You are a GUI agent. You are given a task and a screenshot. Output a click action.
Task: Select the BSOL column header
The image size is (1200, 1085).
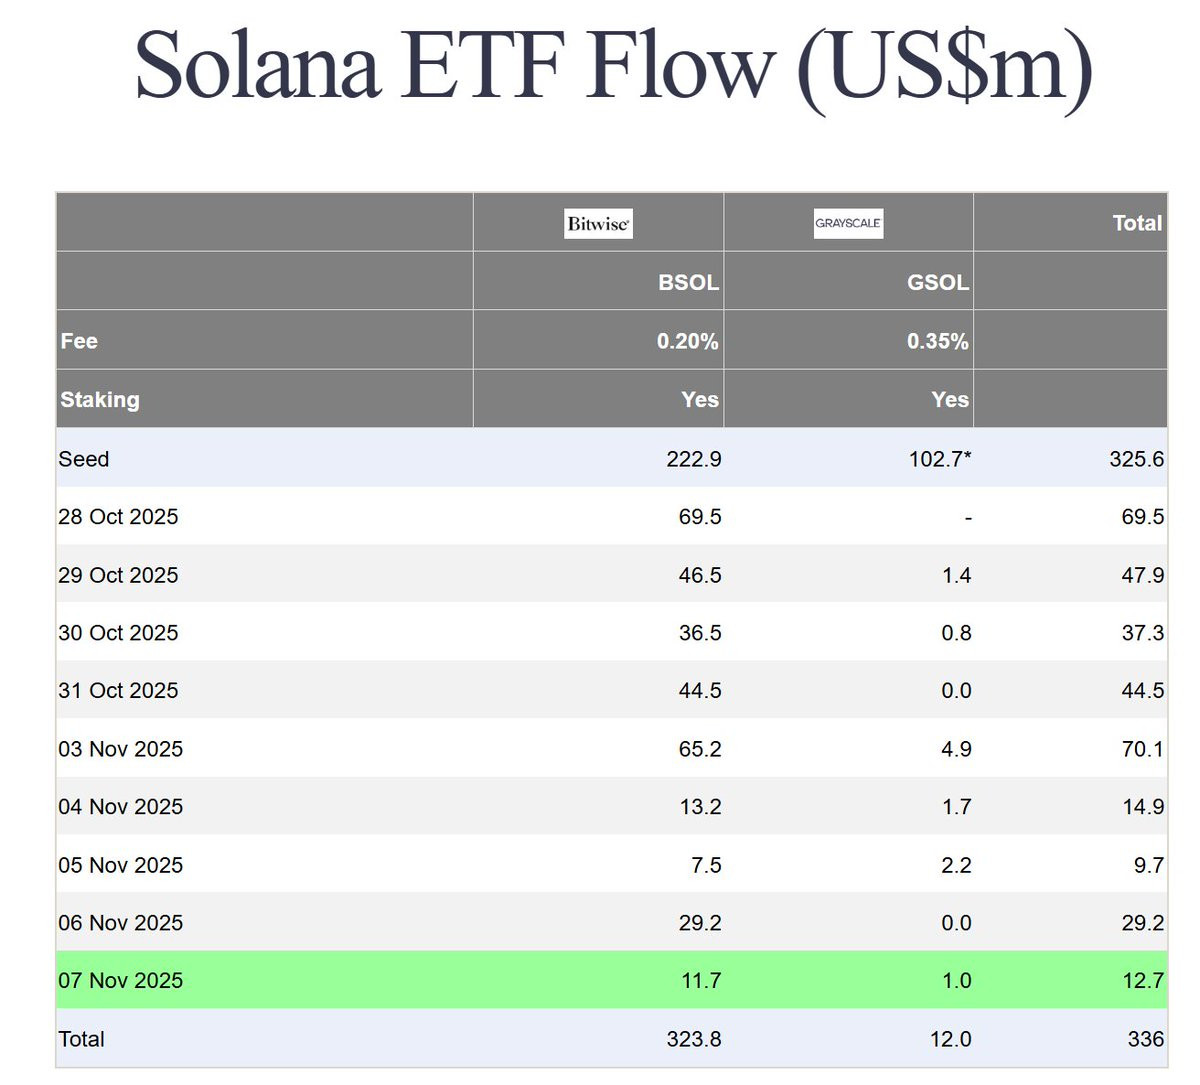click(688, 282)
